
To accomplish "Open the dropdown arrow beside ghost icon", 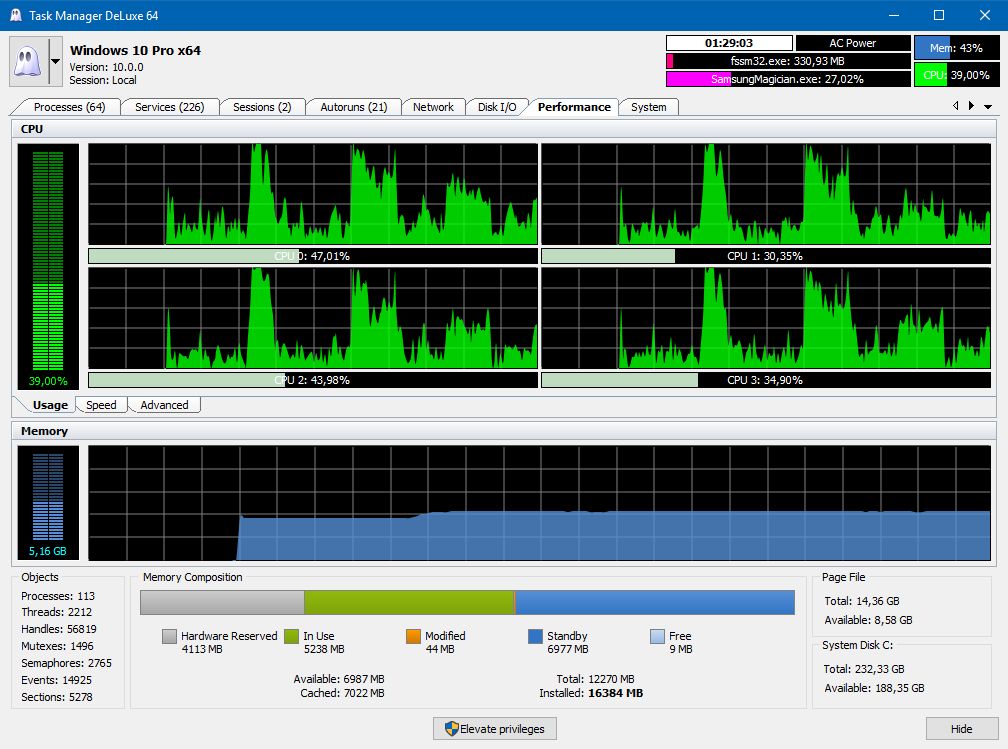I will 56,62.
